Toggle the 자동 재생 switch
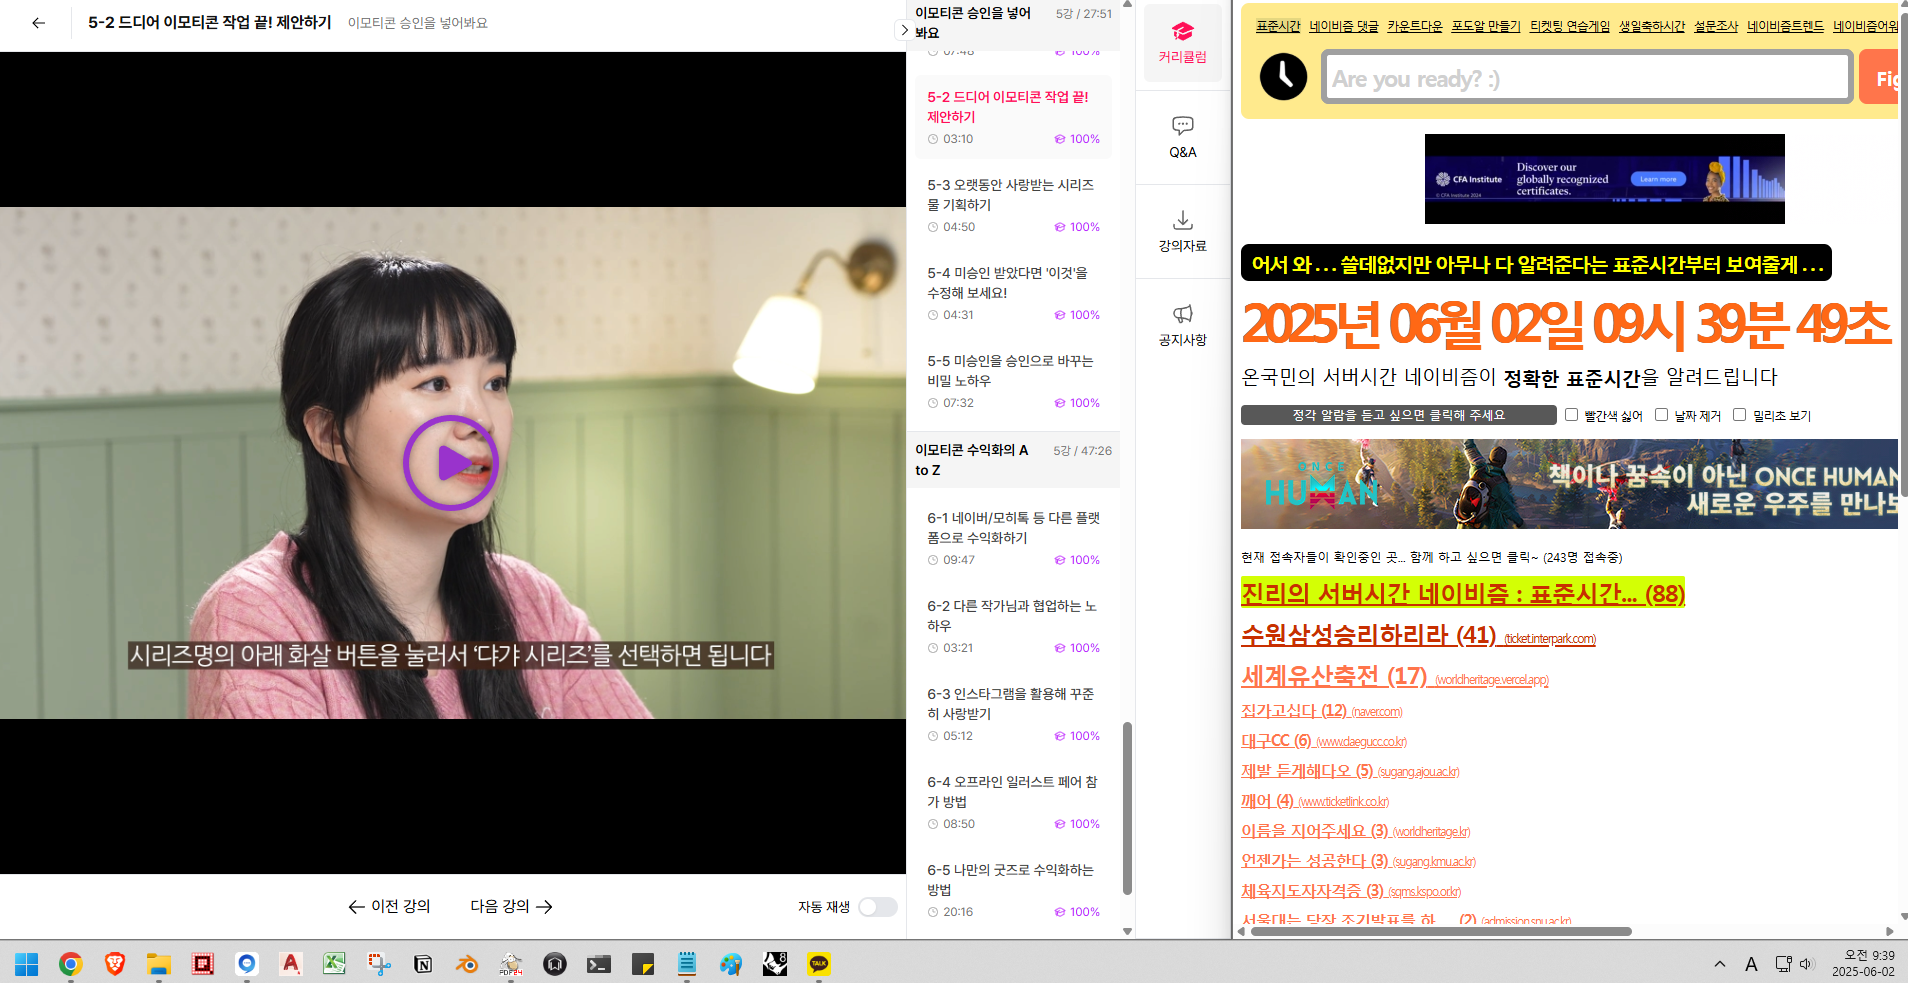 point(877,907)
